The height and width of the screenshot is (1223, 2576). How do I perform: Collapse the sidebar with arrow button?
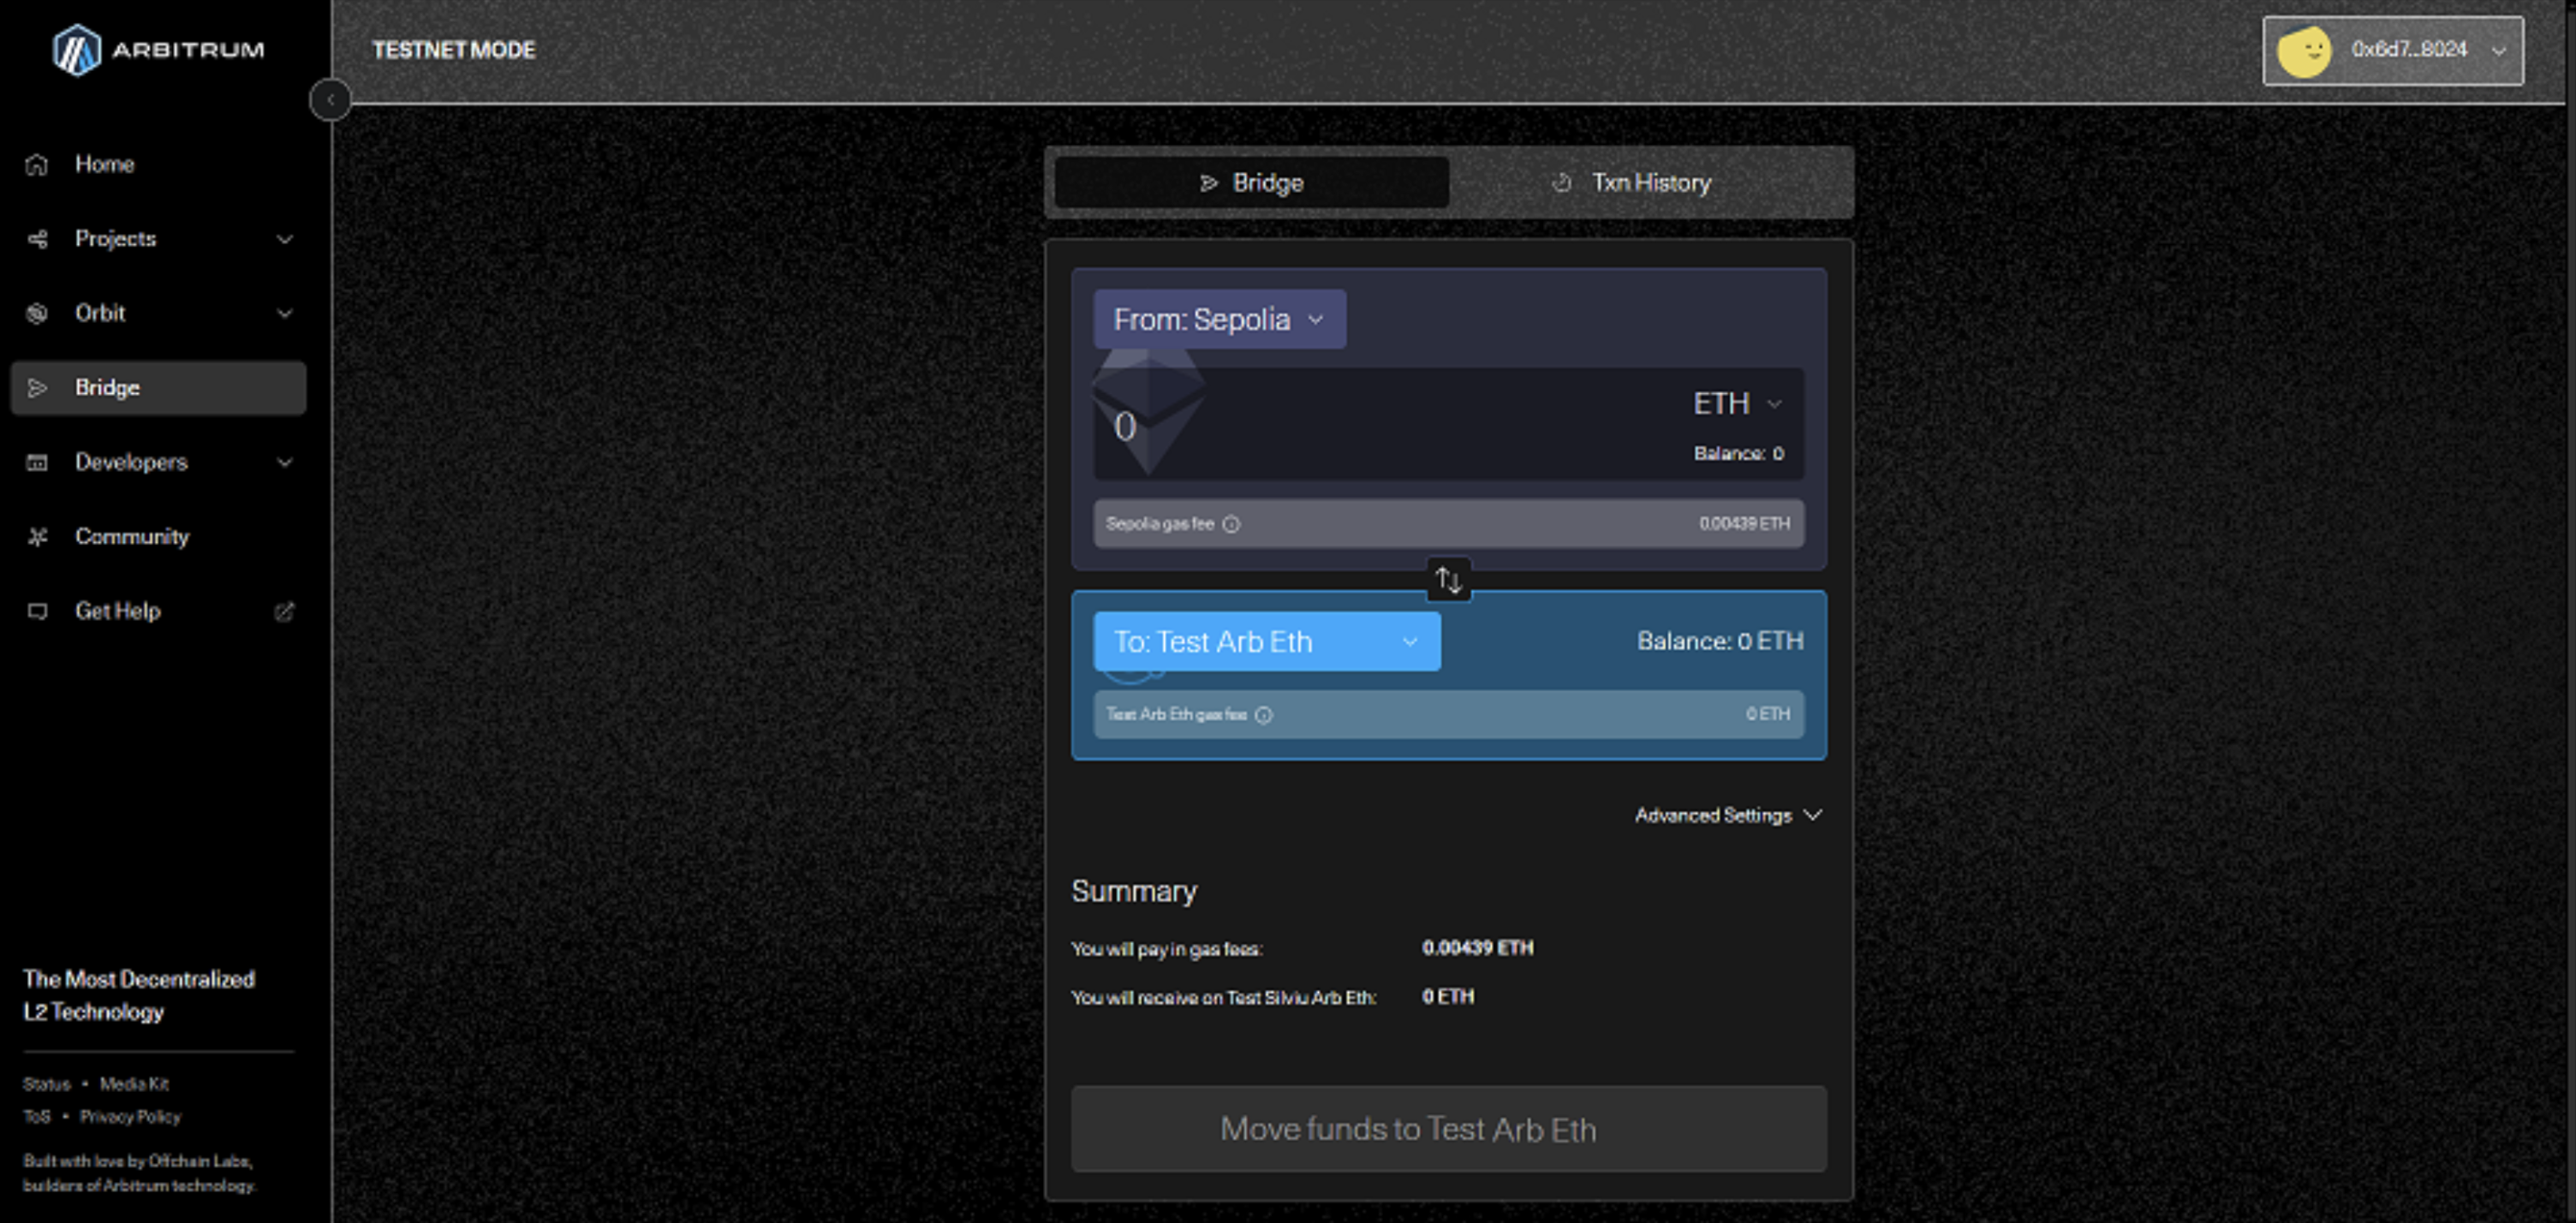pos(330,100)
